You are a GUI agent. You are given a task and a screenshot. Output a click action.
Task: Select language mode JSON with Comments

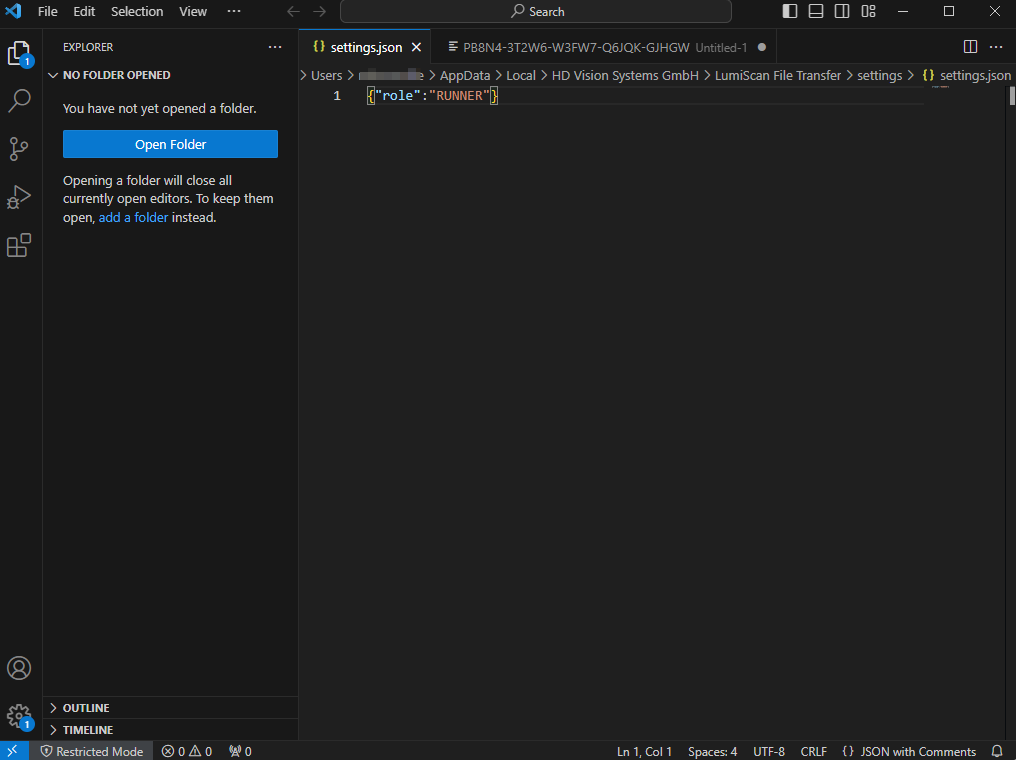908,751
